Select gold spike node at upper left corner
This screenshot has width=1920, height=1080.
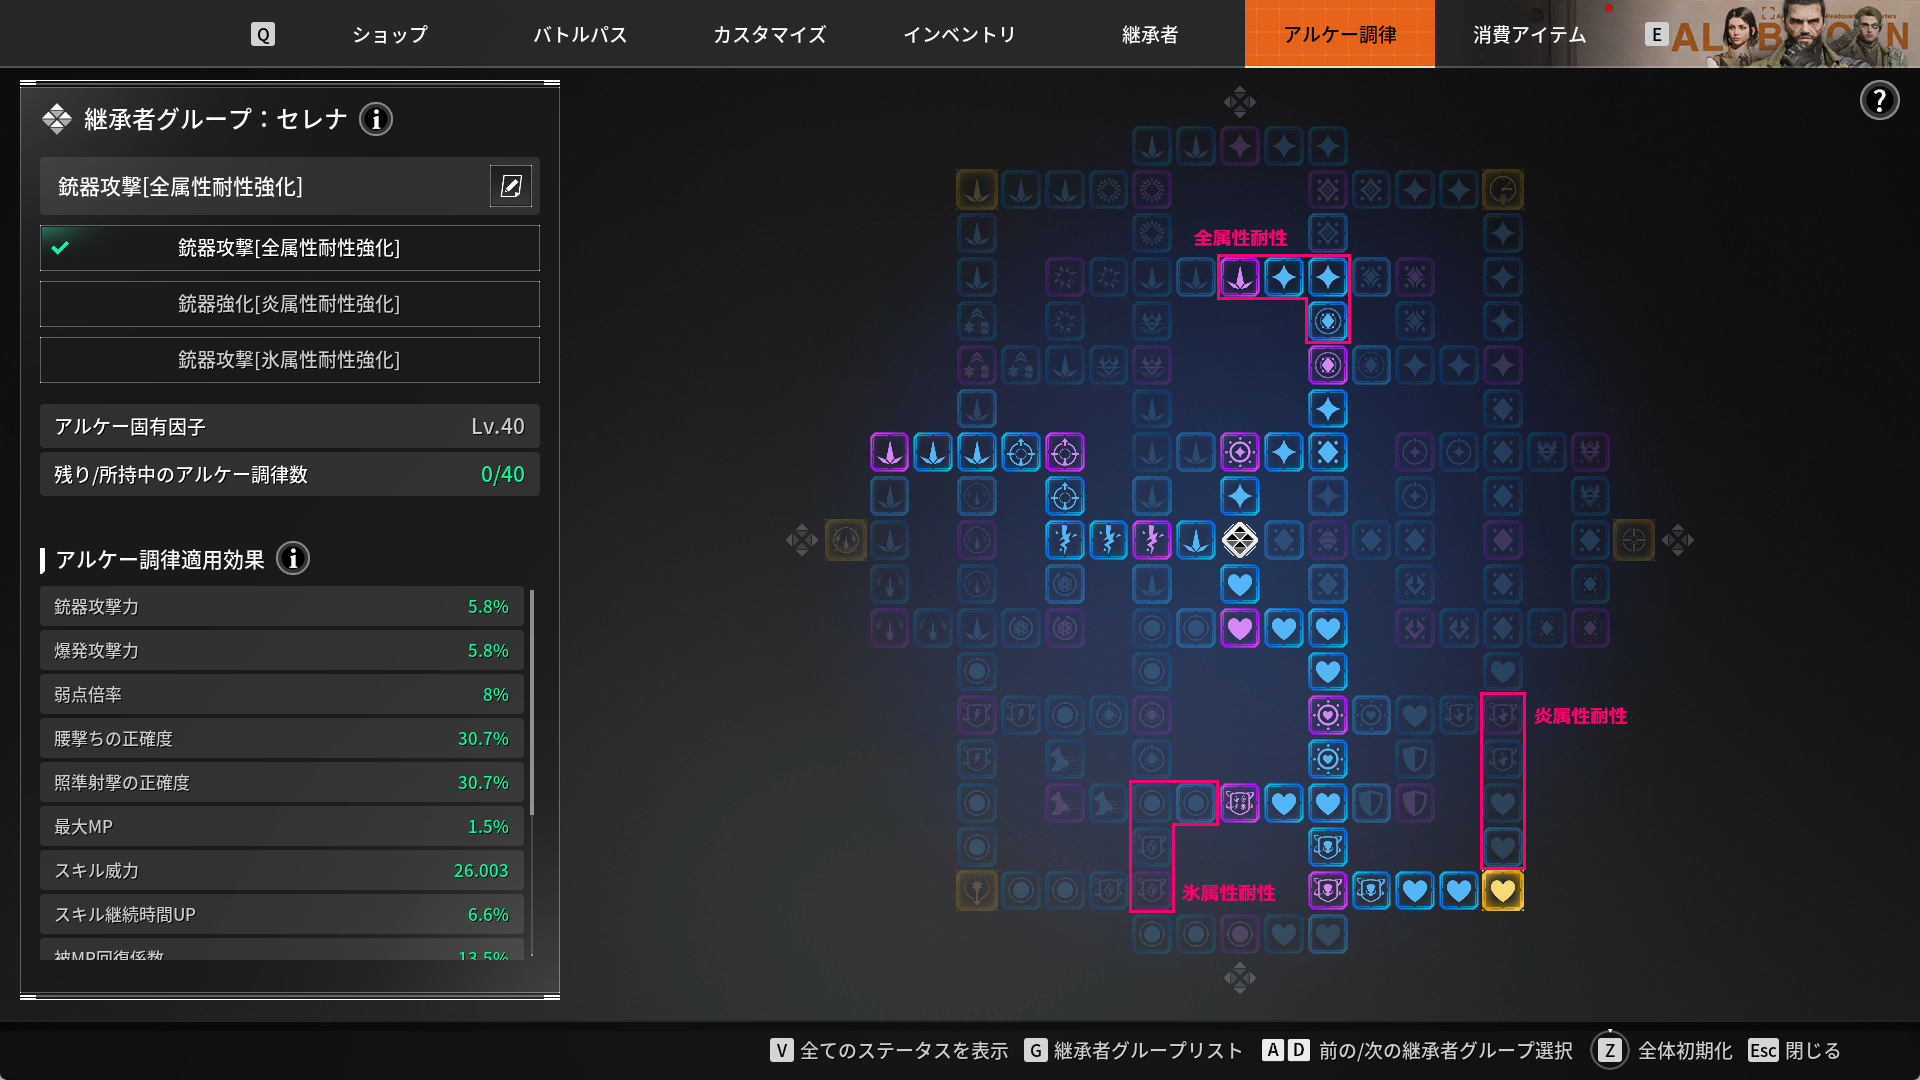977,190
